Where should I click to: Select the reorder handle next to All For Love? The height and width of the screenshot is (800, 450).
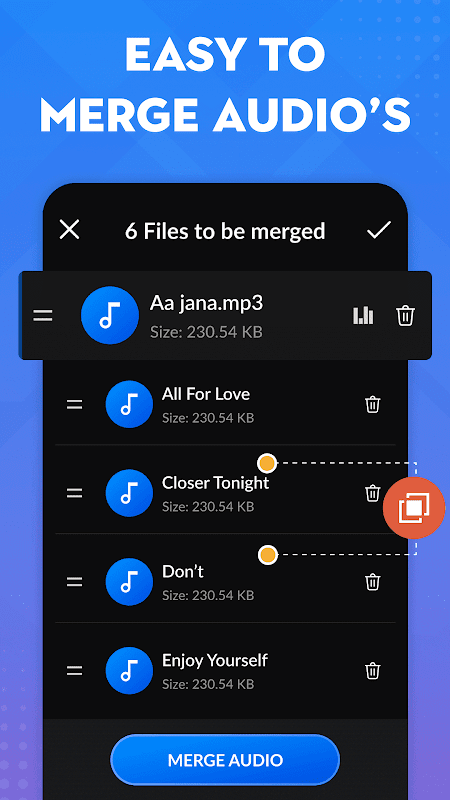point(74,405)
